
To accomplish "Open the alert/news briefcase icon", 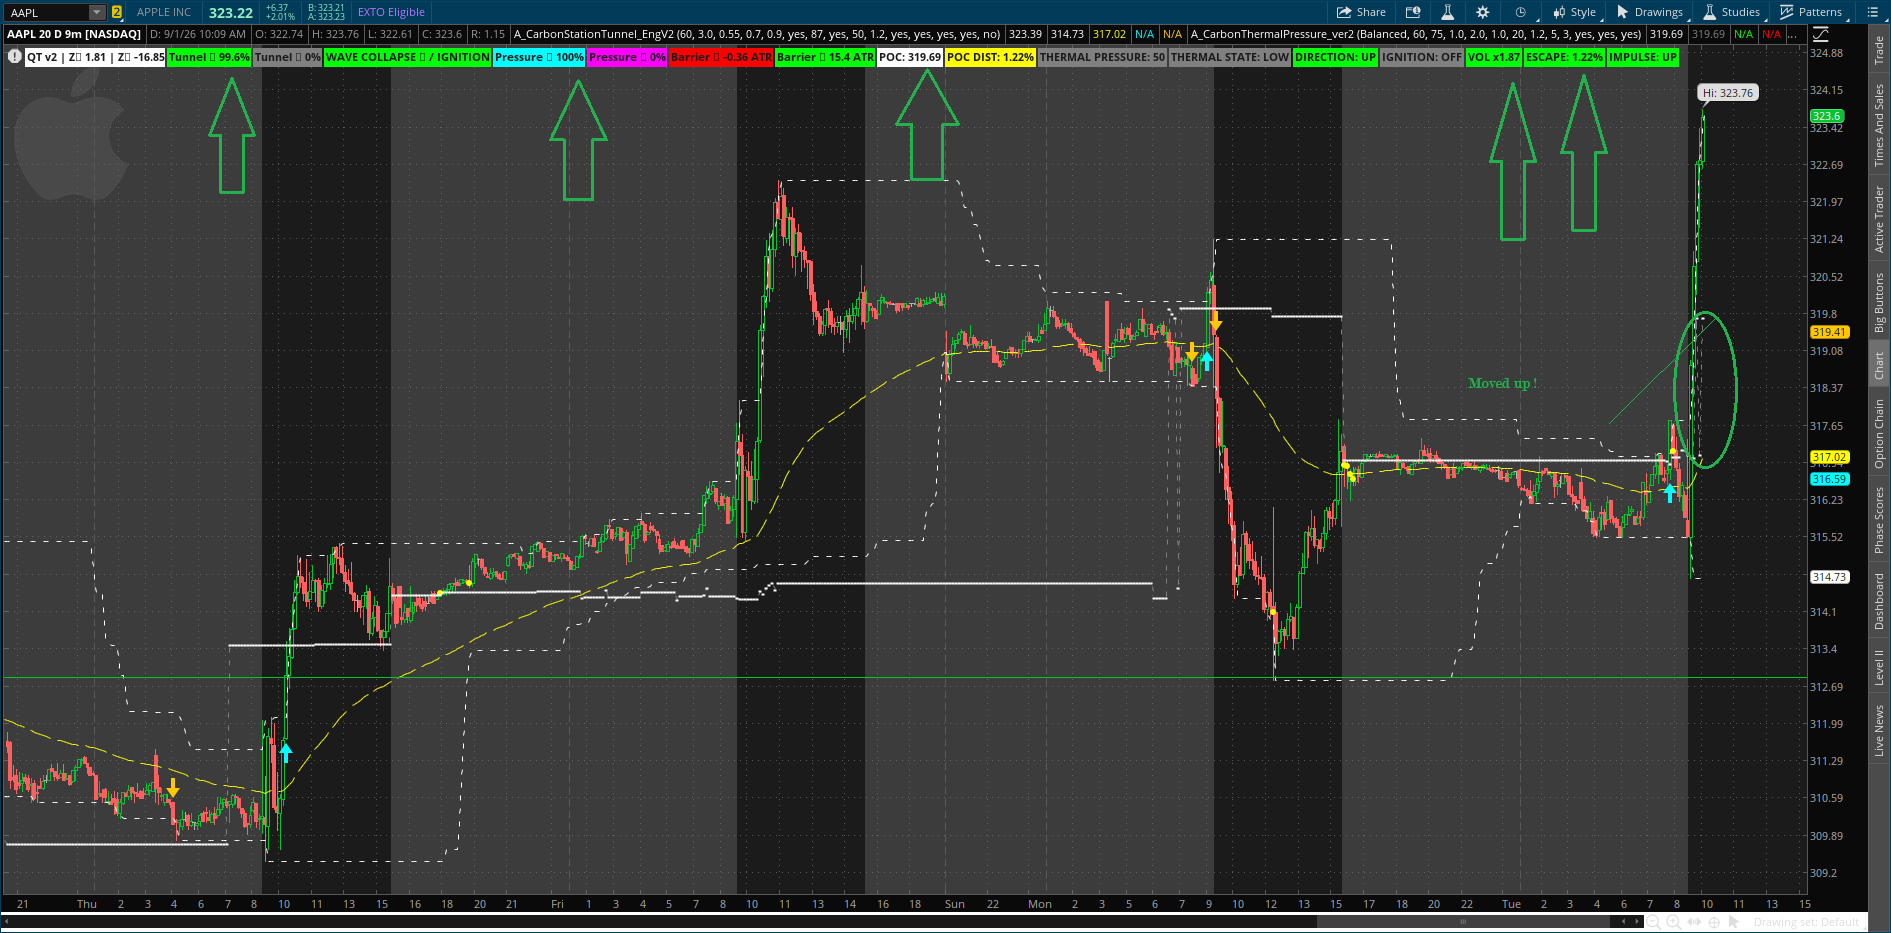I will (x=1413, y=12).
